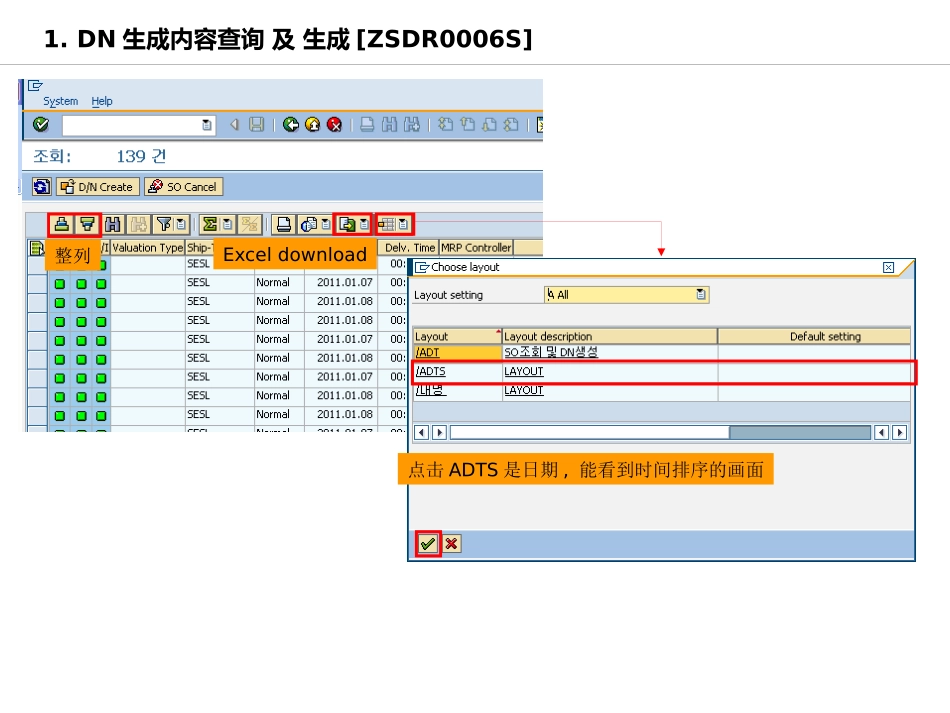Image resolution: width=950 pixels, height=713 pixels.
Task: Click the record count text 139 건
Action: [141, 156]
